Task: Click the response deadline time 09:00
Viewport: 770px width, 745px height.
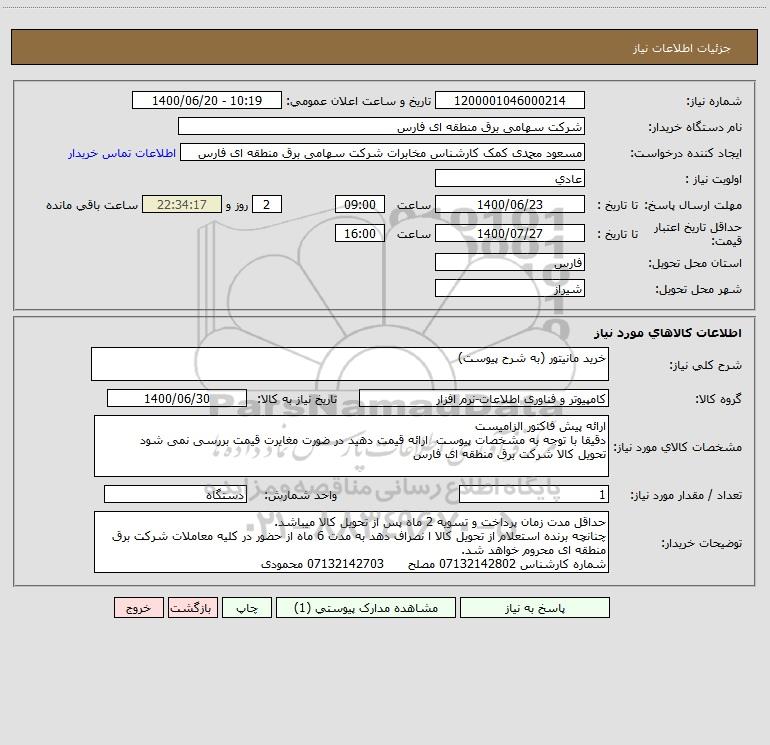Action: (x=359, y=204)
